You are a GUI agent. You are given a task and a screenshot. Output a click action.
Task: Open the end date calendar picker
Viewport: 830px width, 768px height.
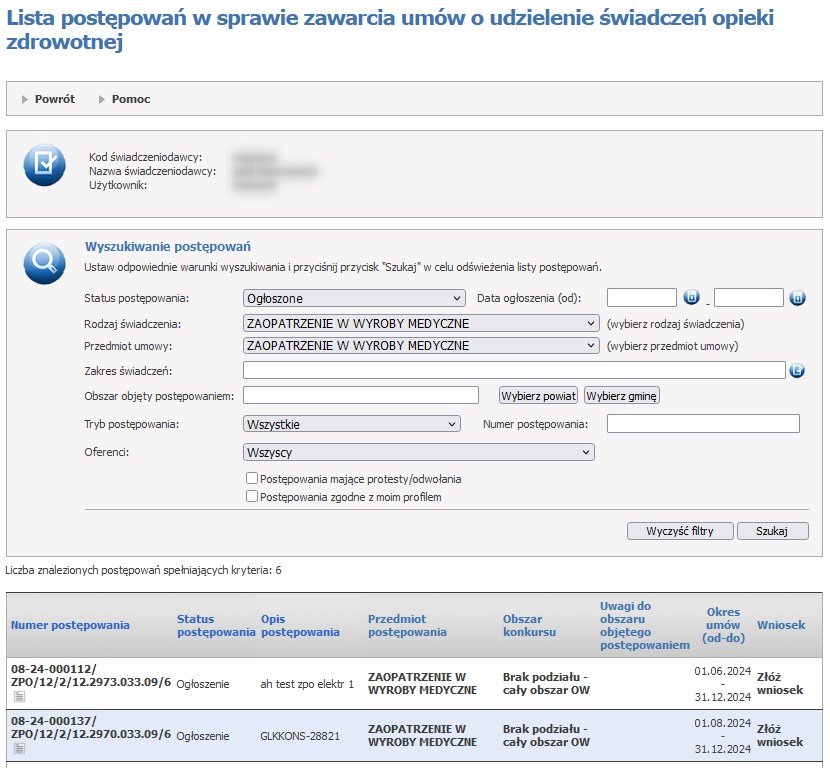point(797,298)
